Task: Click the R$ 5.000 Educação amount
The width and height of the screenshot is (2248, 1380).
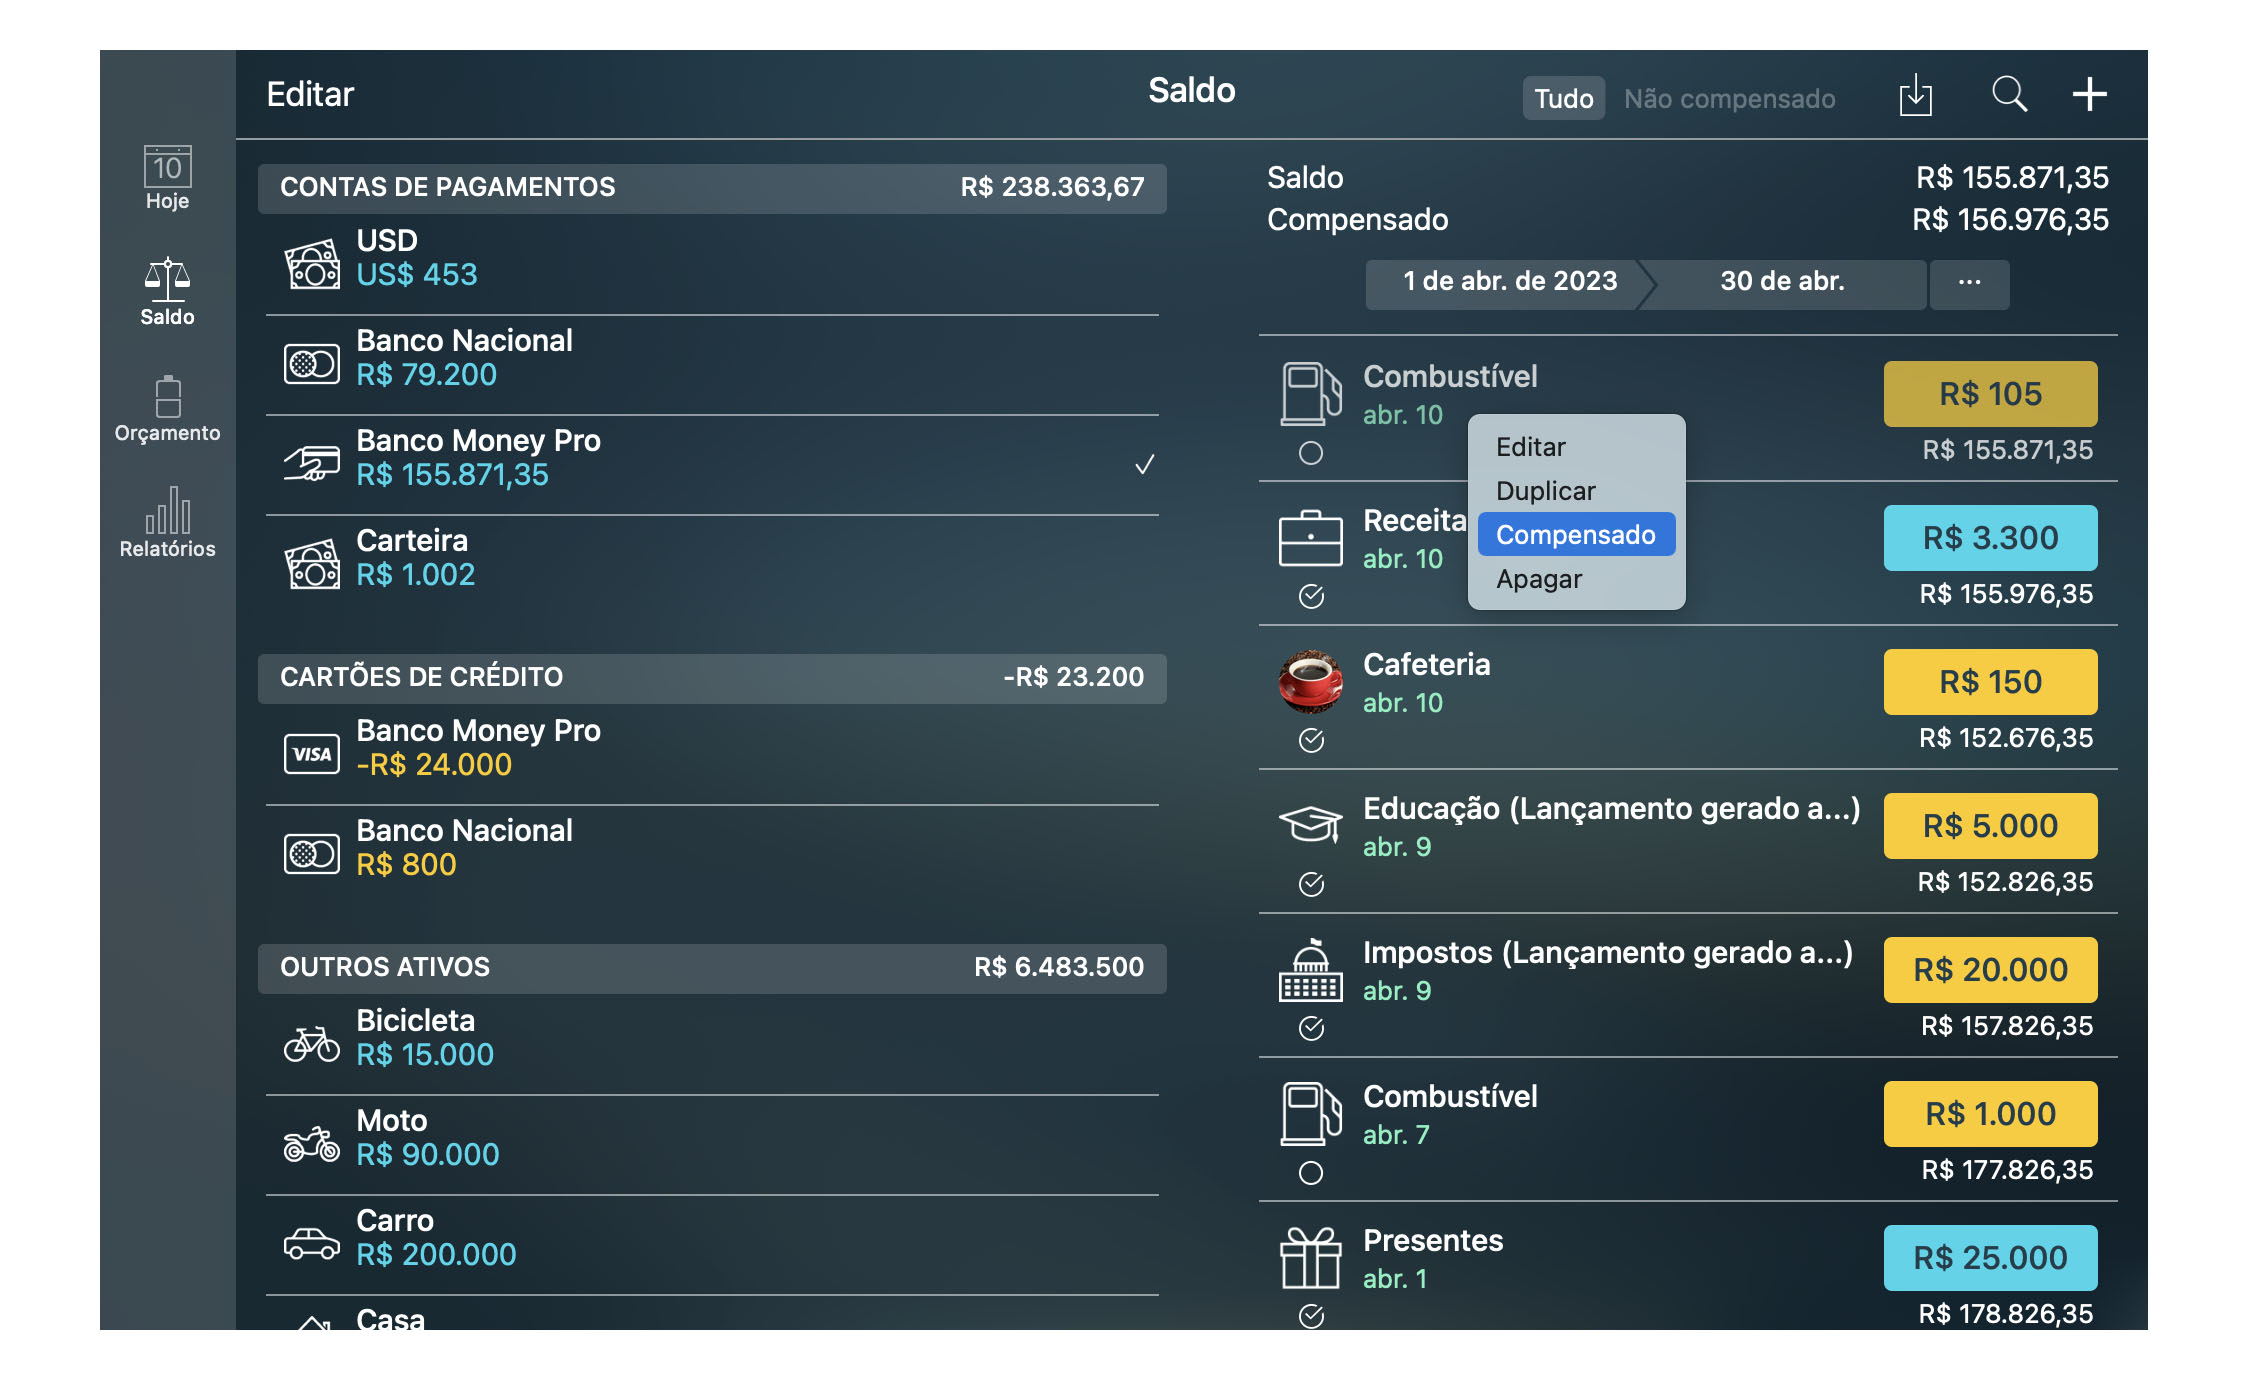Action: pyautogui.click(x=1990, y=826)
